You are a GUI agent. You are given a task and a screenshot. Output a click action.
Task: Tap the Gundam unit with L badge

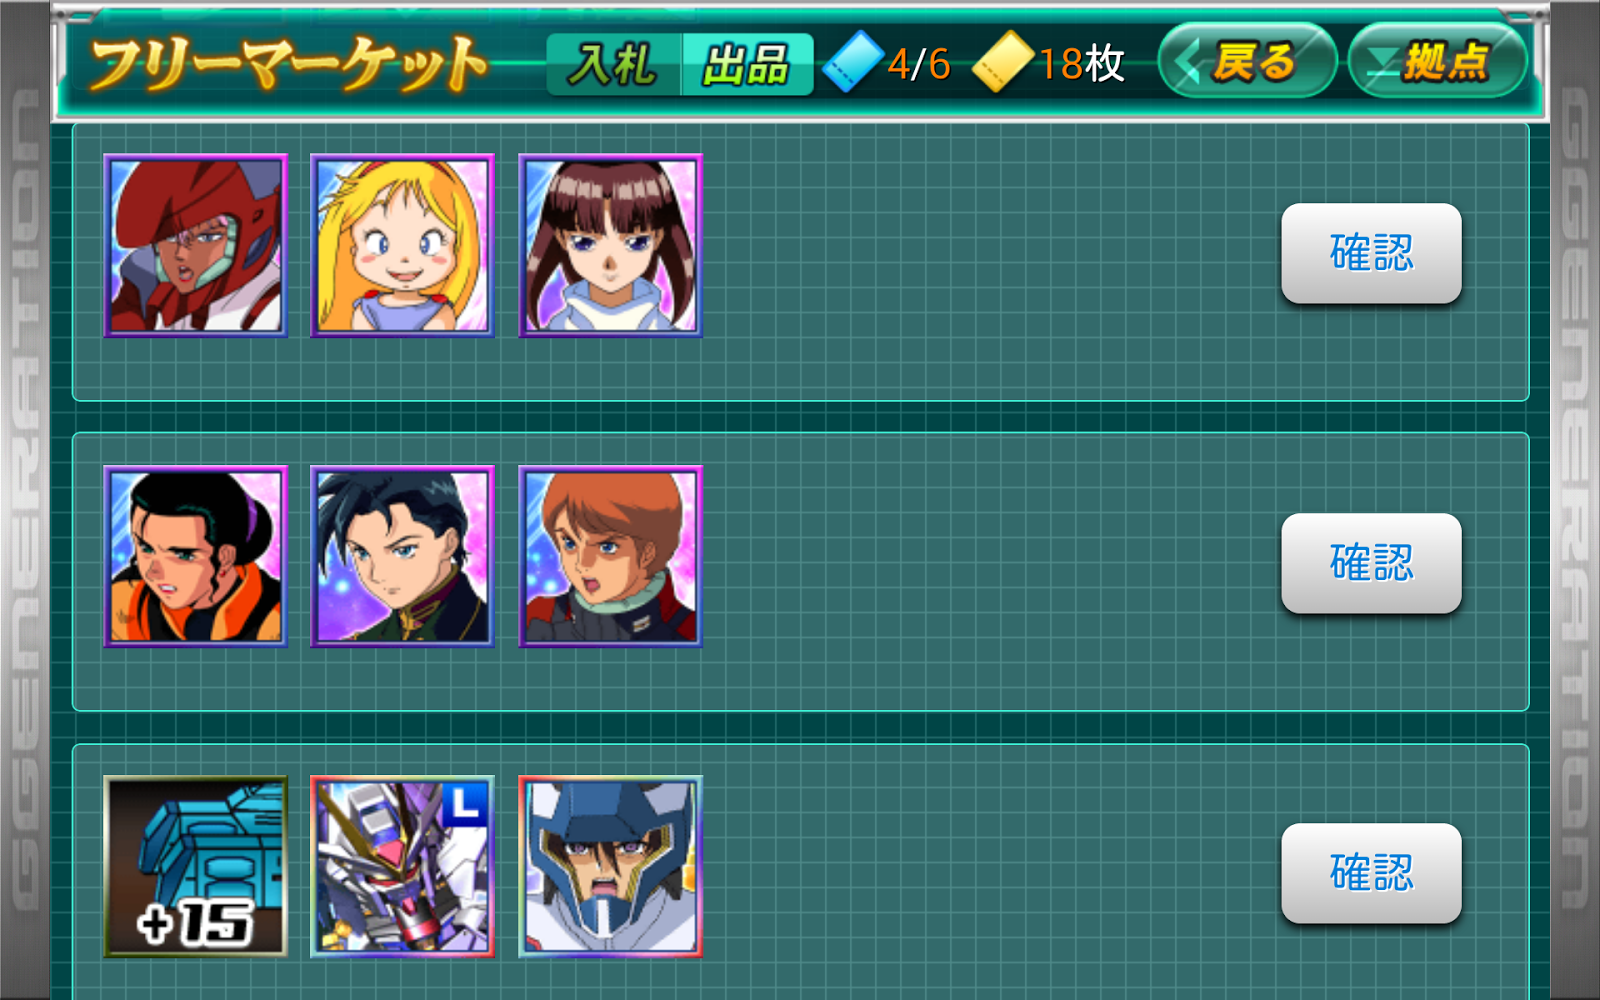pyautogui.click(x=402, y=866)
